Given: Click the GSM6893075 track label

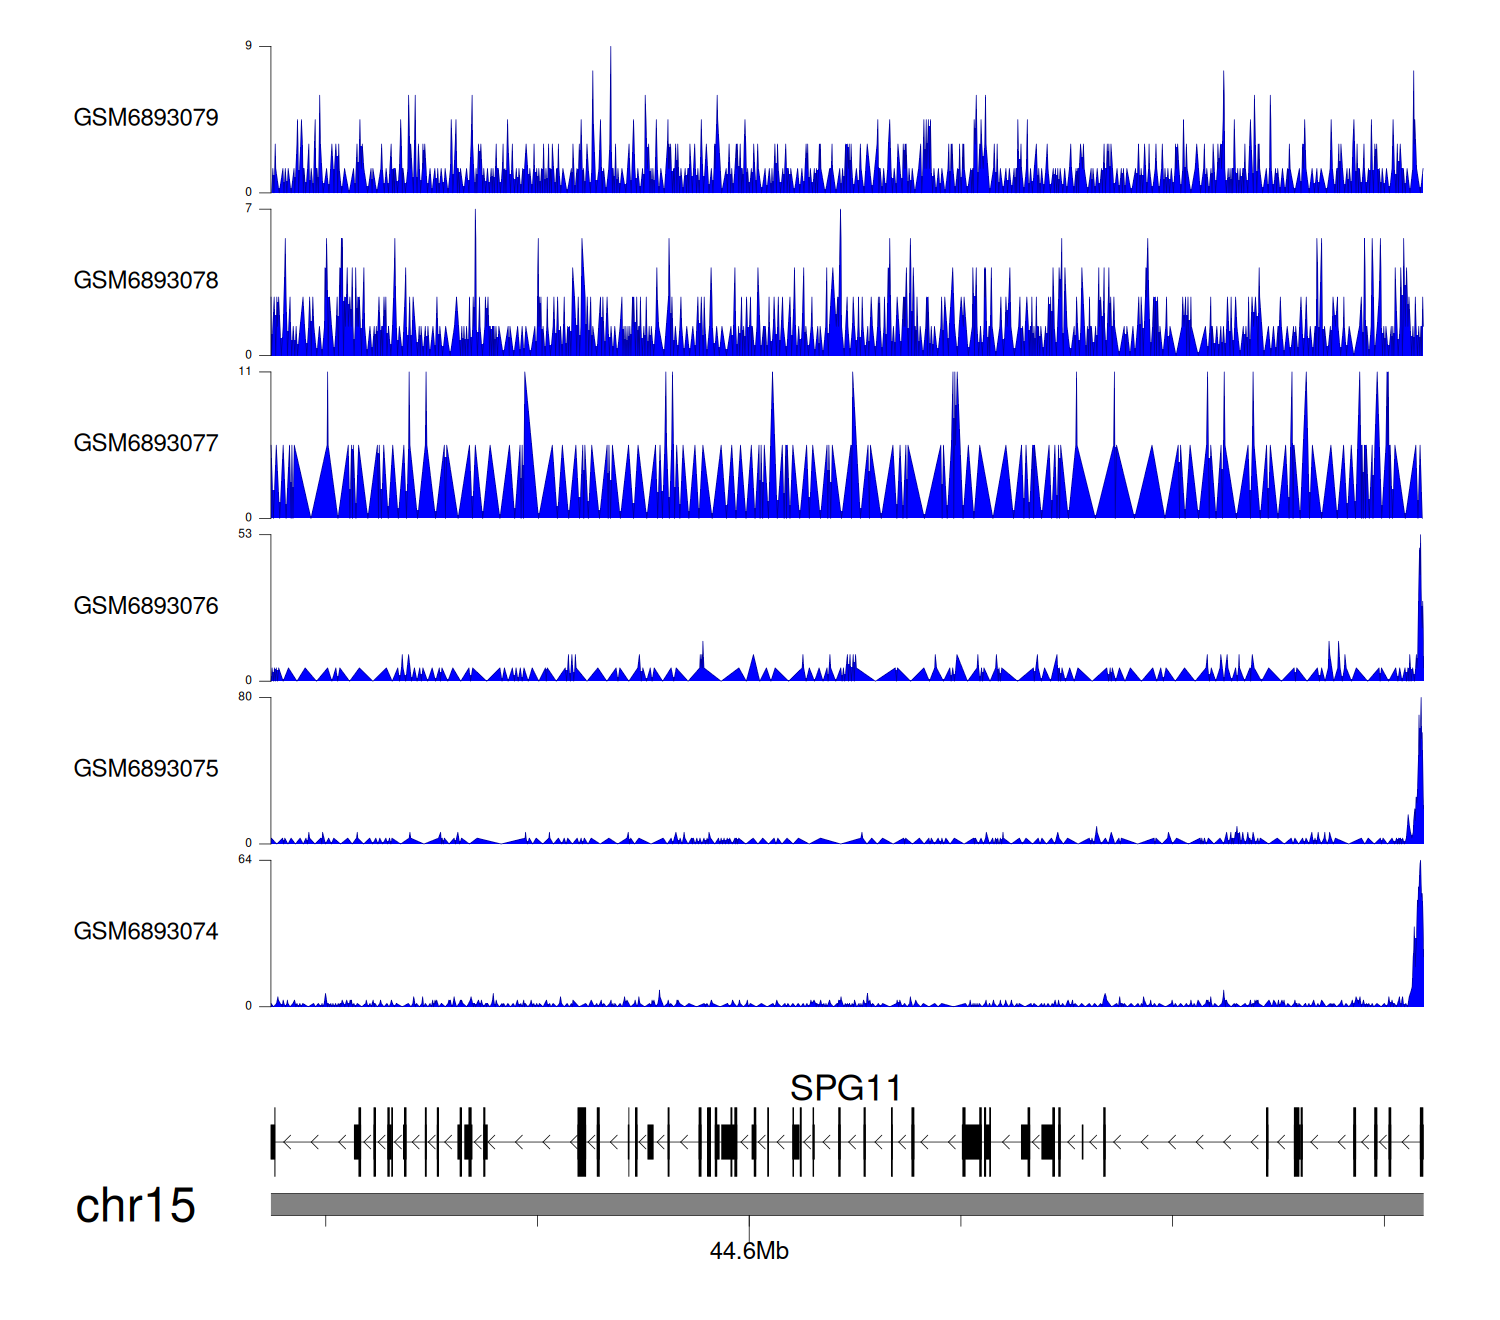Looking at the screenshot, I should [146, 769].
